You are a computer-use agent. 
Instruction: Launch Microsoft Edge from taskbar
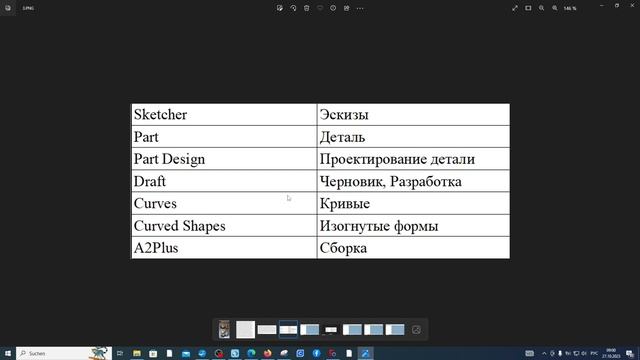[x=251, y=353]
